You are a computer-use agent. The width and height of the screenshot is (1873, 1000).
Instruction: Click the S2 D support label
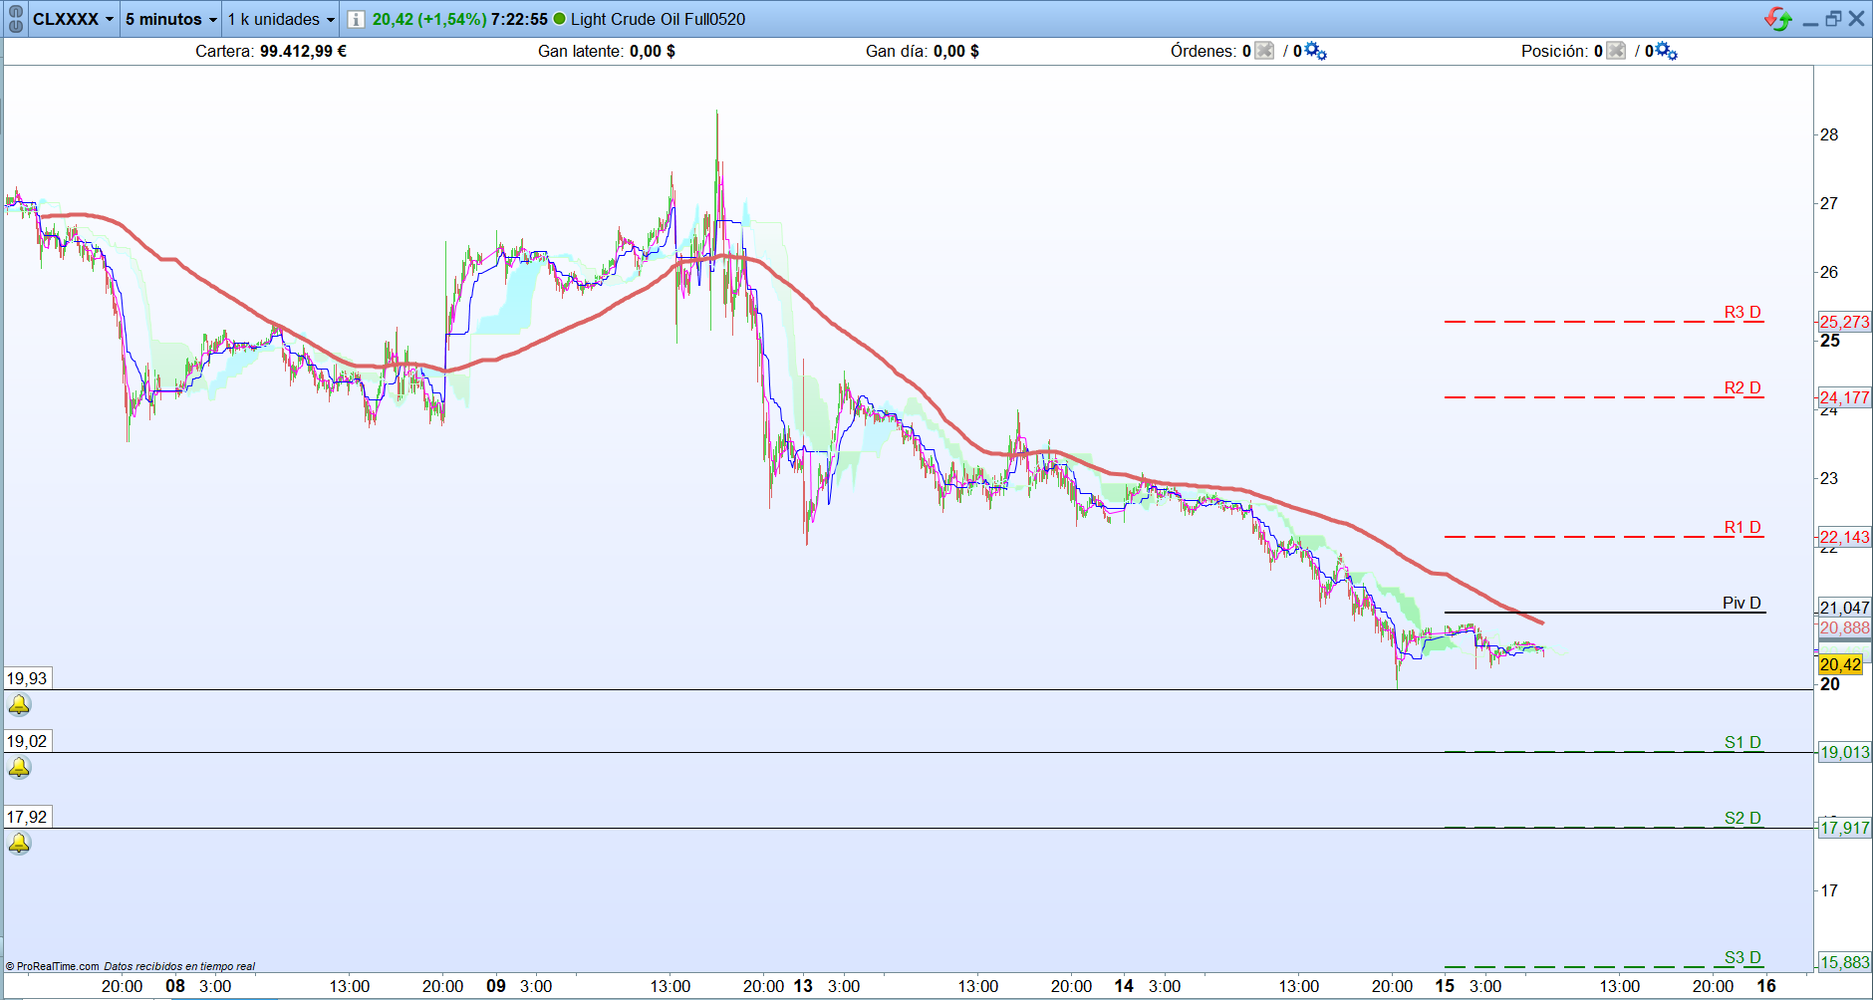[x=1742, y=818]
